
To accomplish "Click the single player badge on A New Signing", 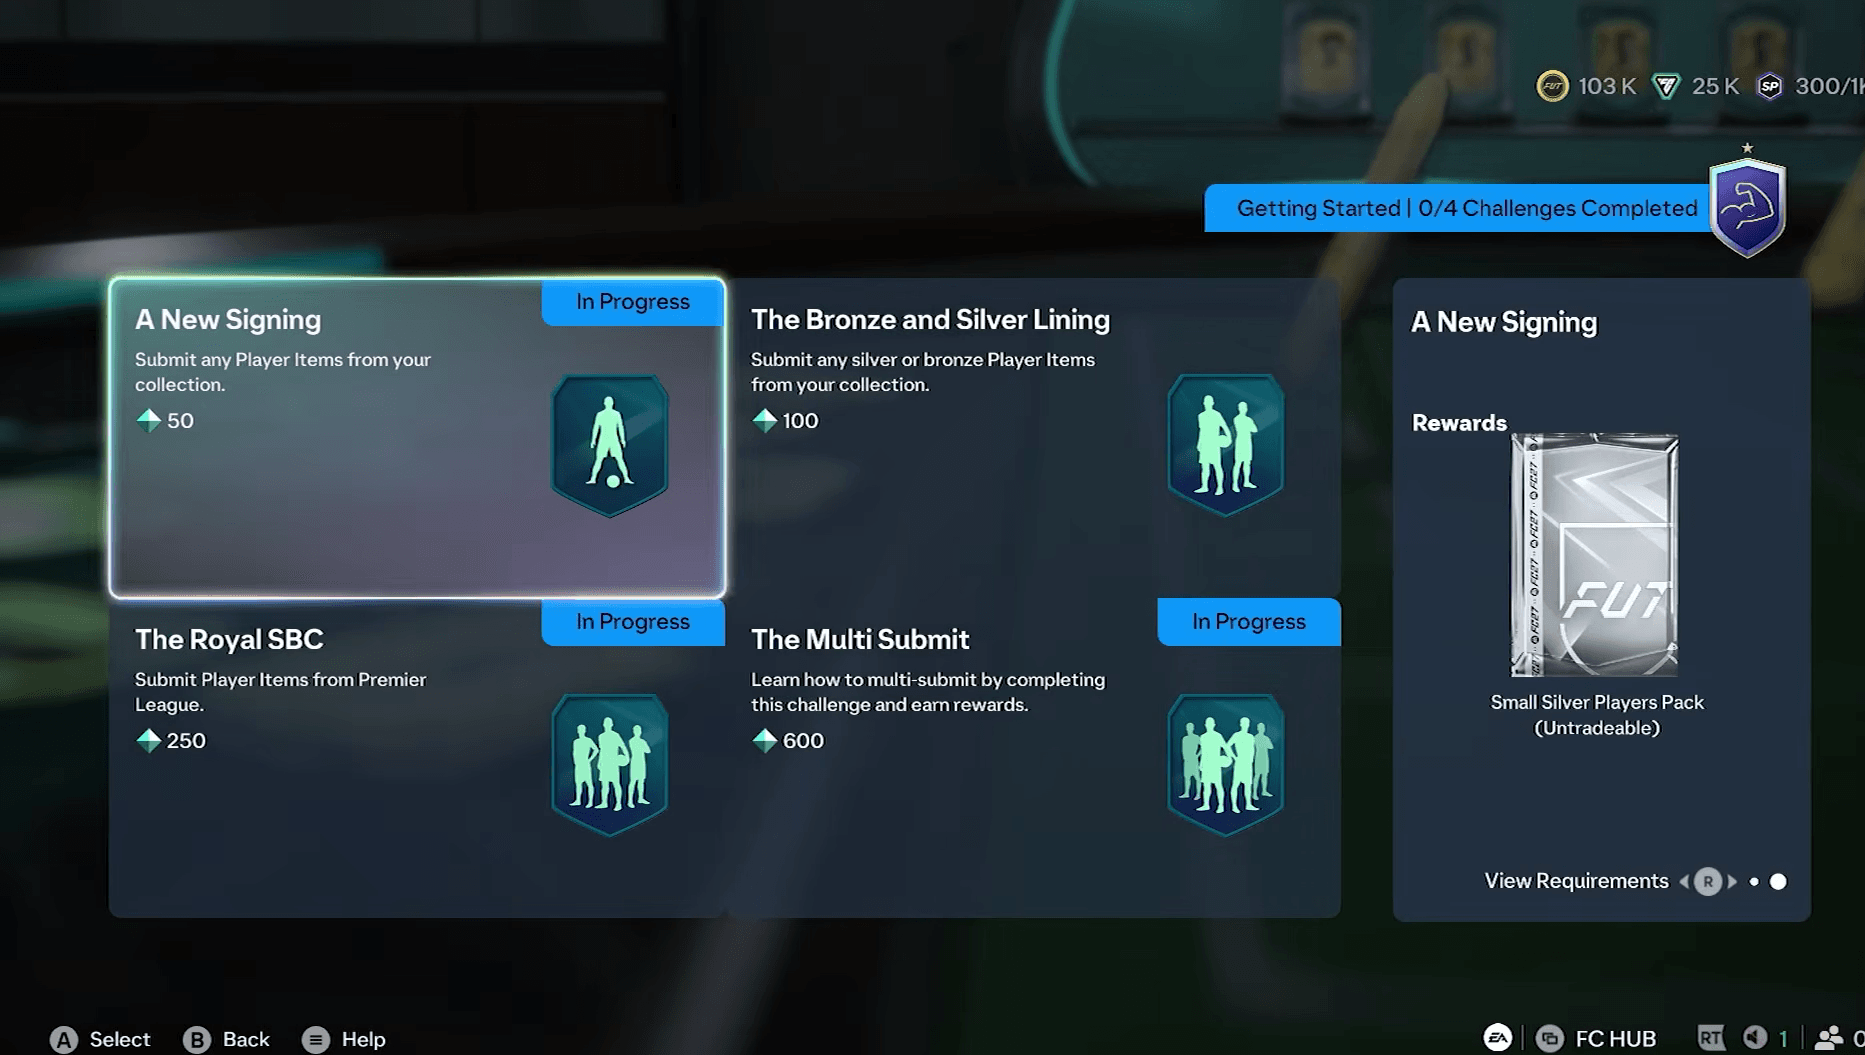I will (x=610, y=445).
